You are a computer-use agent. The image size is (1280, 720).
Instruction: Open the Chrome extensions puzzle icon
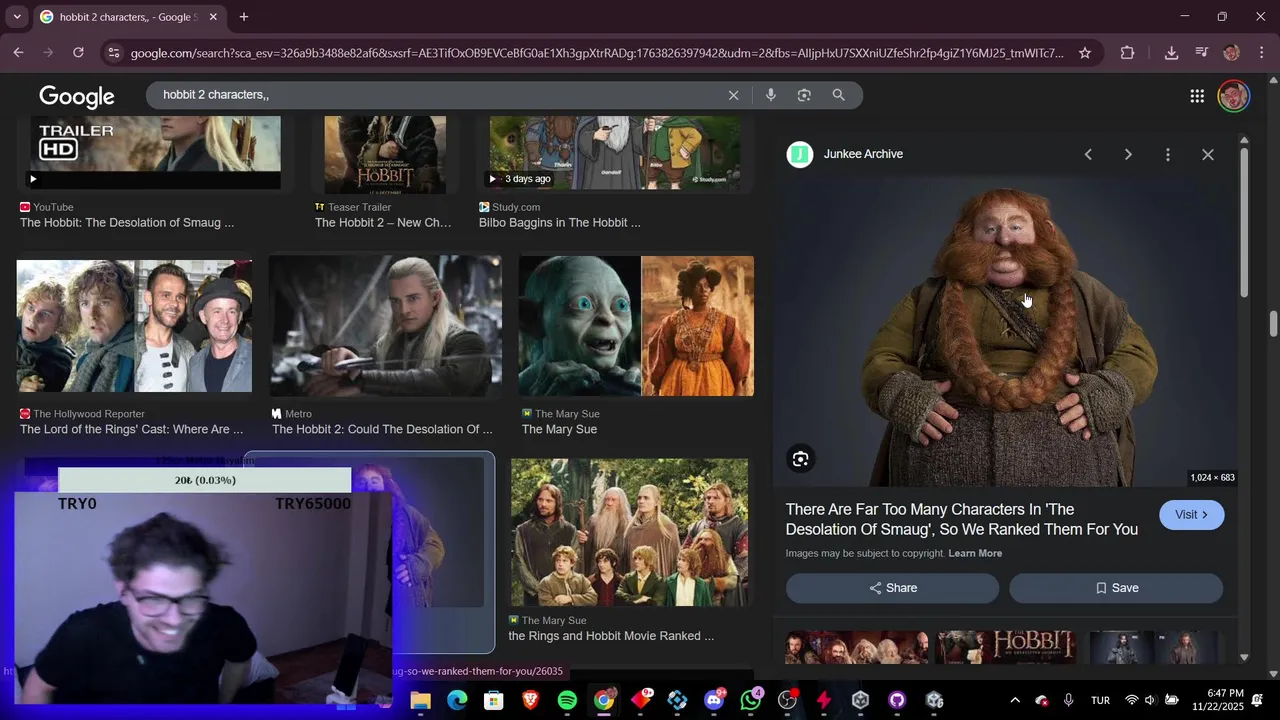coord(1127,53)
